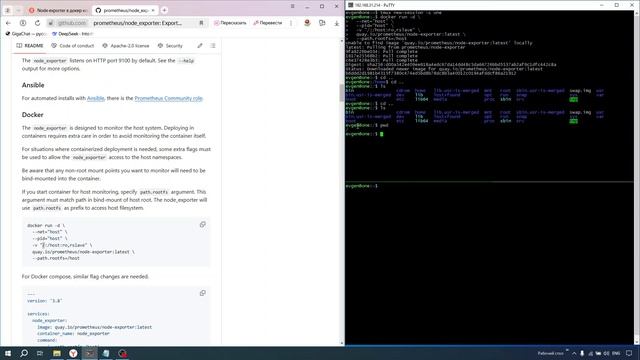Edit the README with pencil icon

point(200,46)
